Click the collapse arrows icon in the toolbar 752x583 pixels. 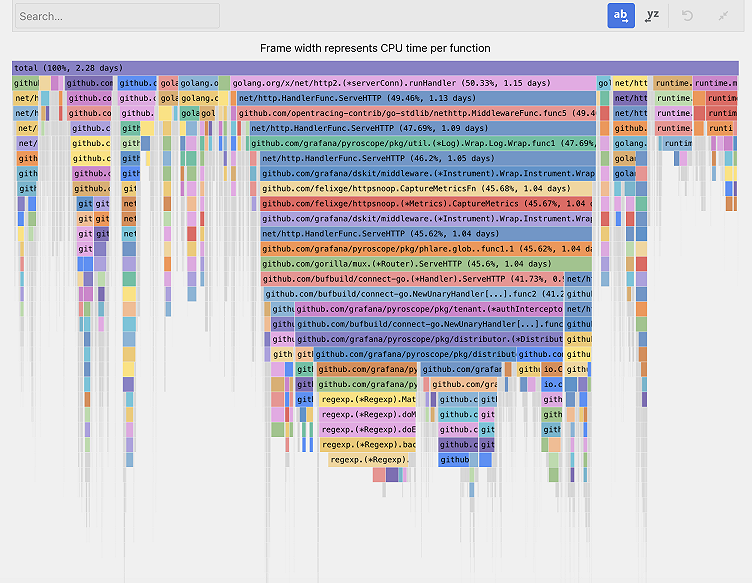(723, 15)
